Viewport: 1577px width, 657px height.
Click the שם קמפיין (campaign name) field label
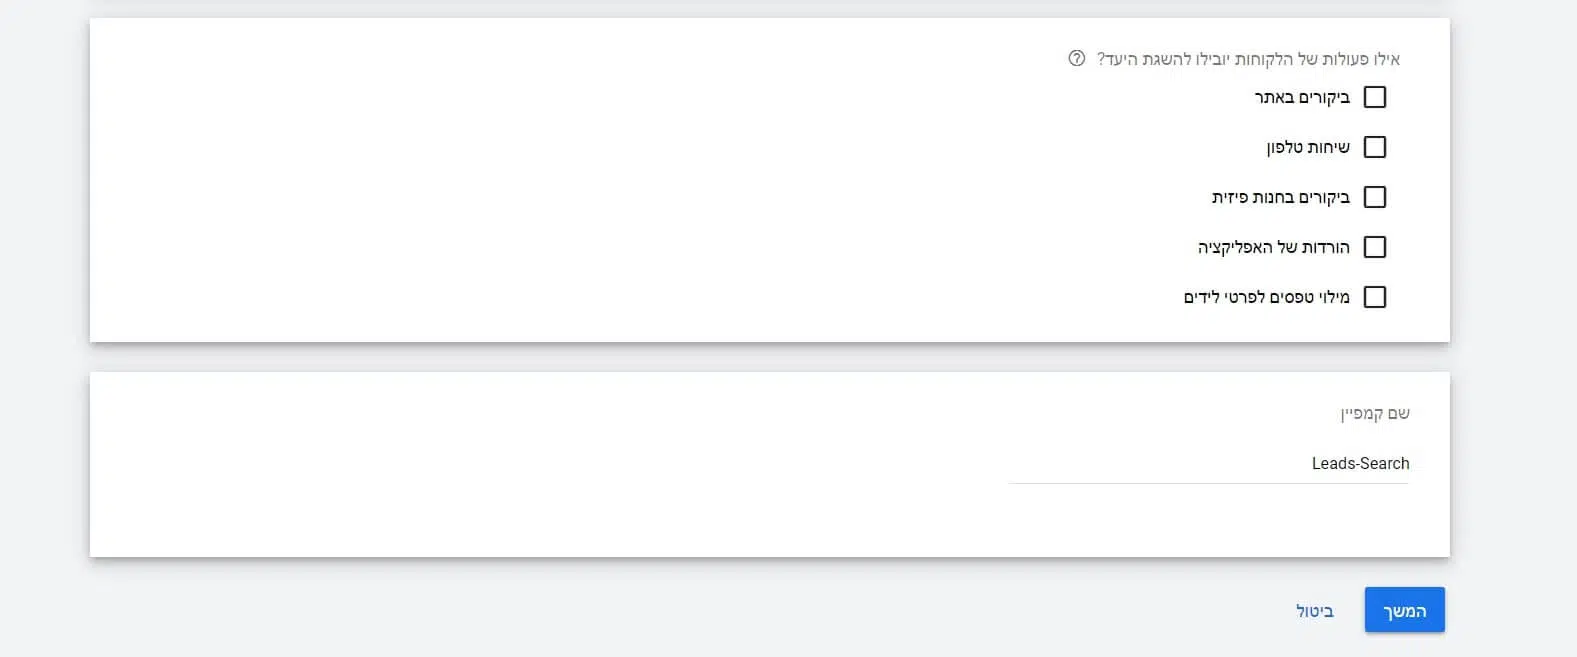[x=1375, y=413]
